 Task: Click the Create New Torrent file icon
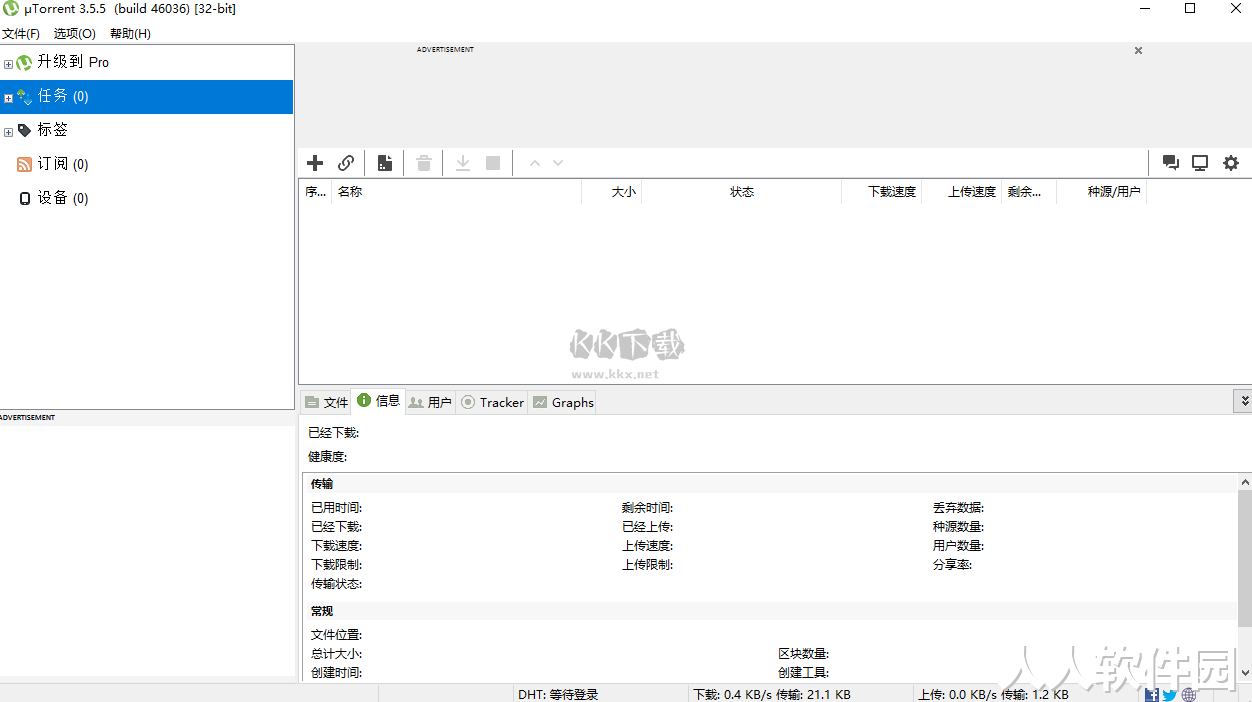pyautogui.click(x=384, y=163)
